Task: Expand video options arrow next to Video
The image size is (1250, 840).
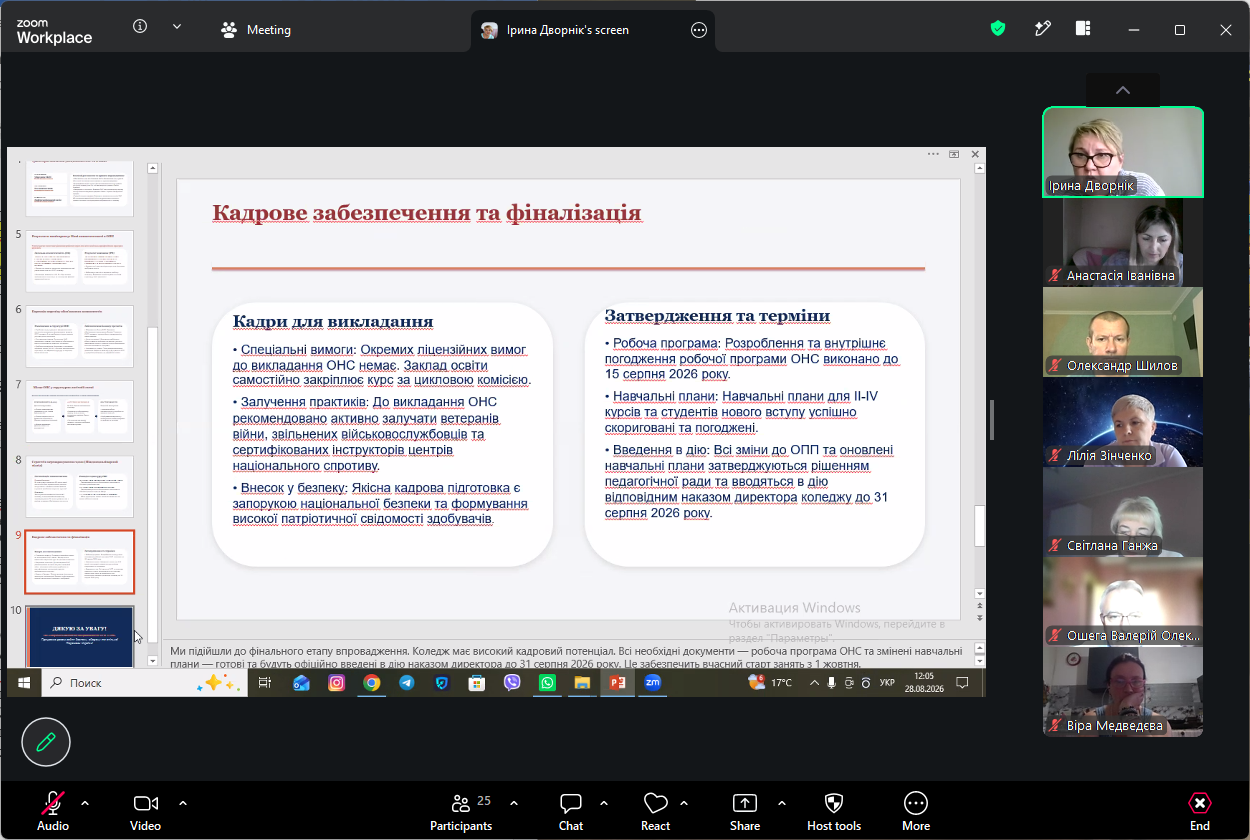Action: pos(183,802)
